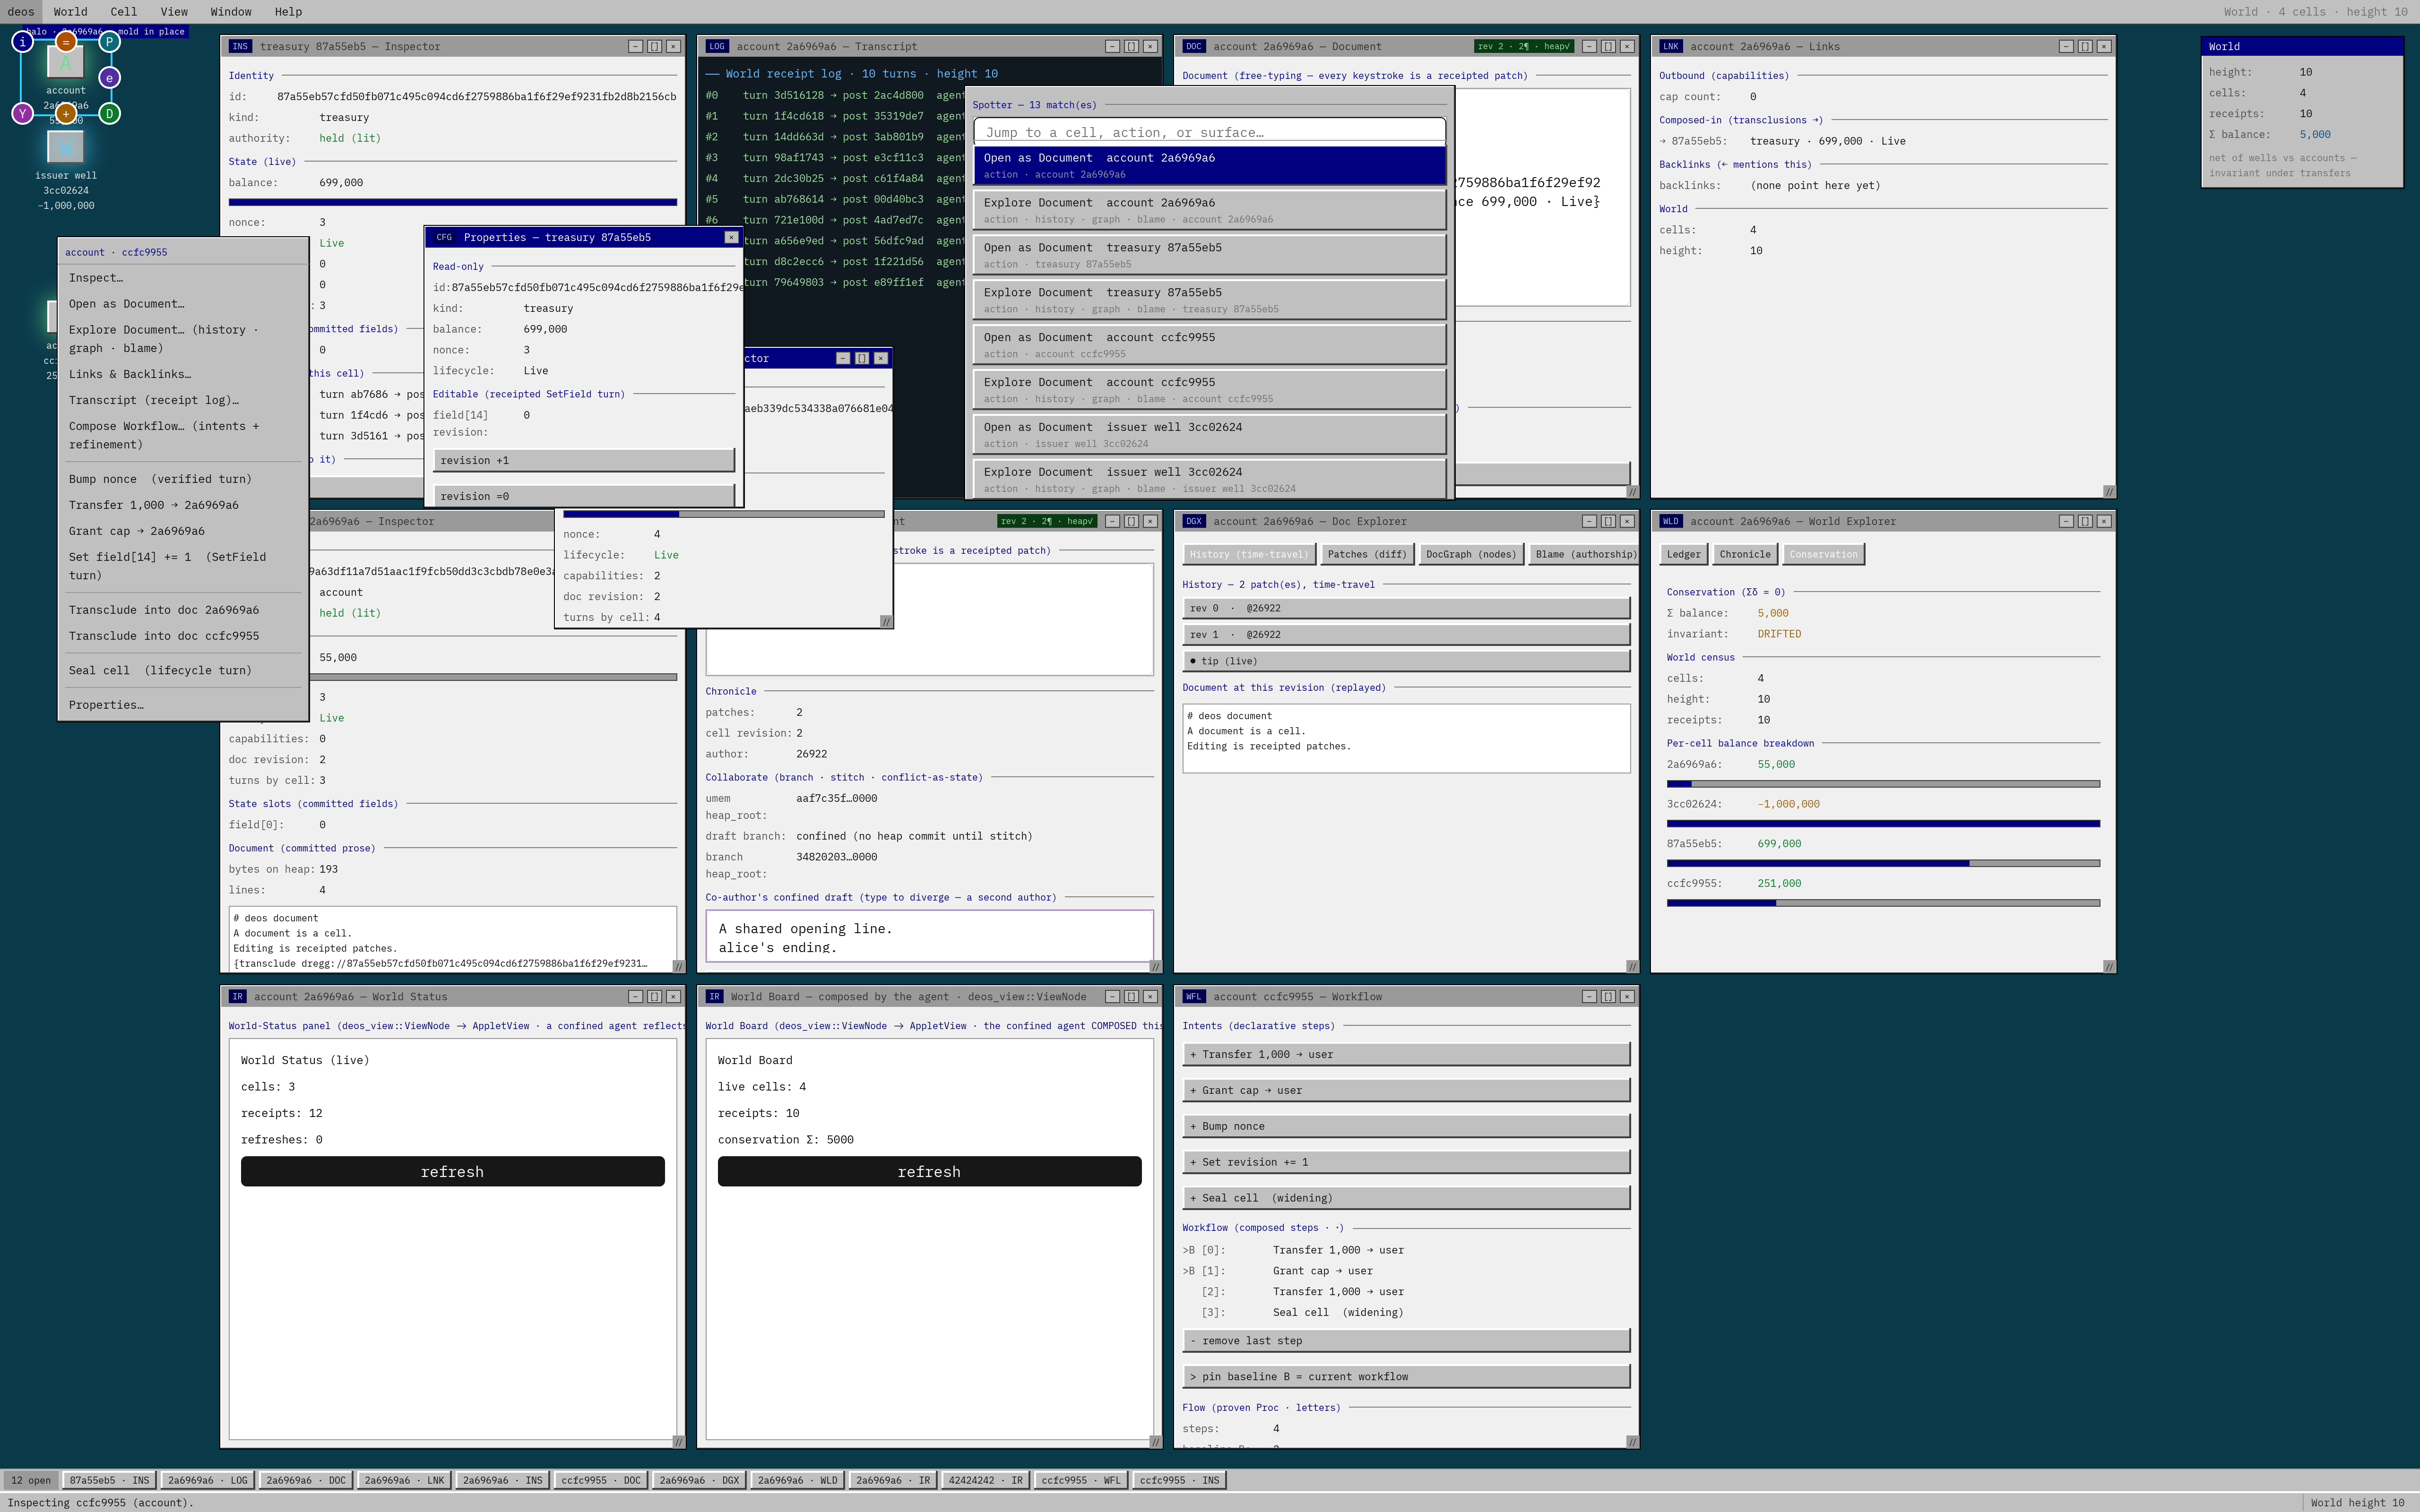
Task: Click the purple 'e' halo handle
Action: coord(110,78)
